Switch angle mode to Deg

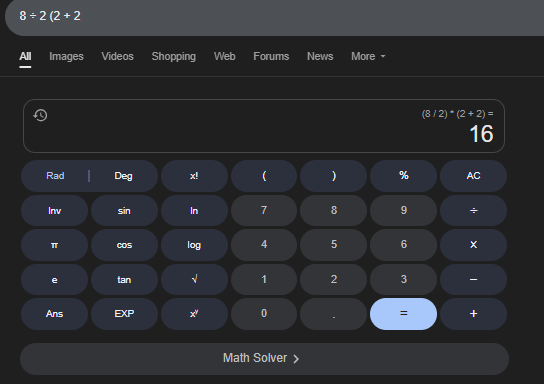124,176
